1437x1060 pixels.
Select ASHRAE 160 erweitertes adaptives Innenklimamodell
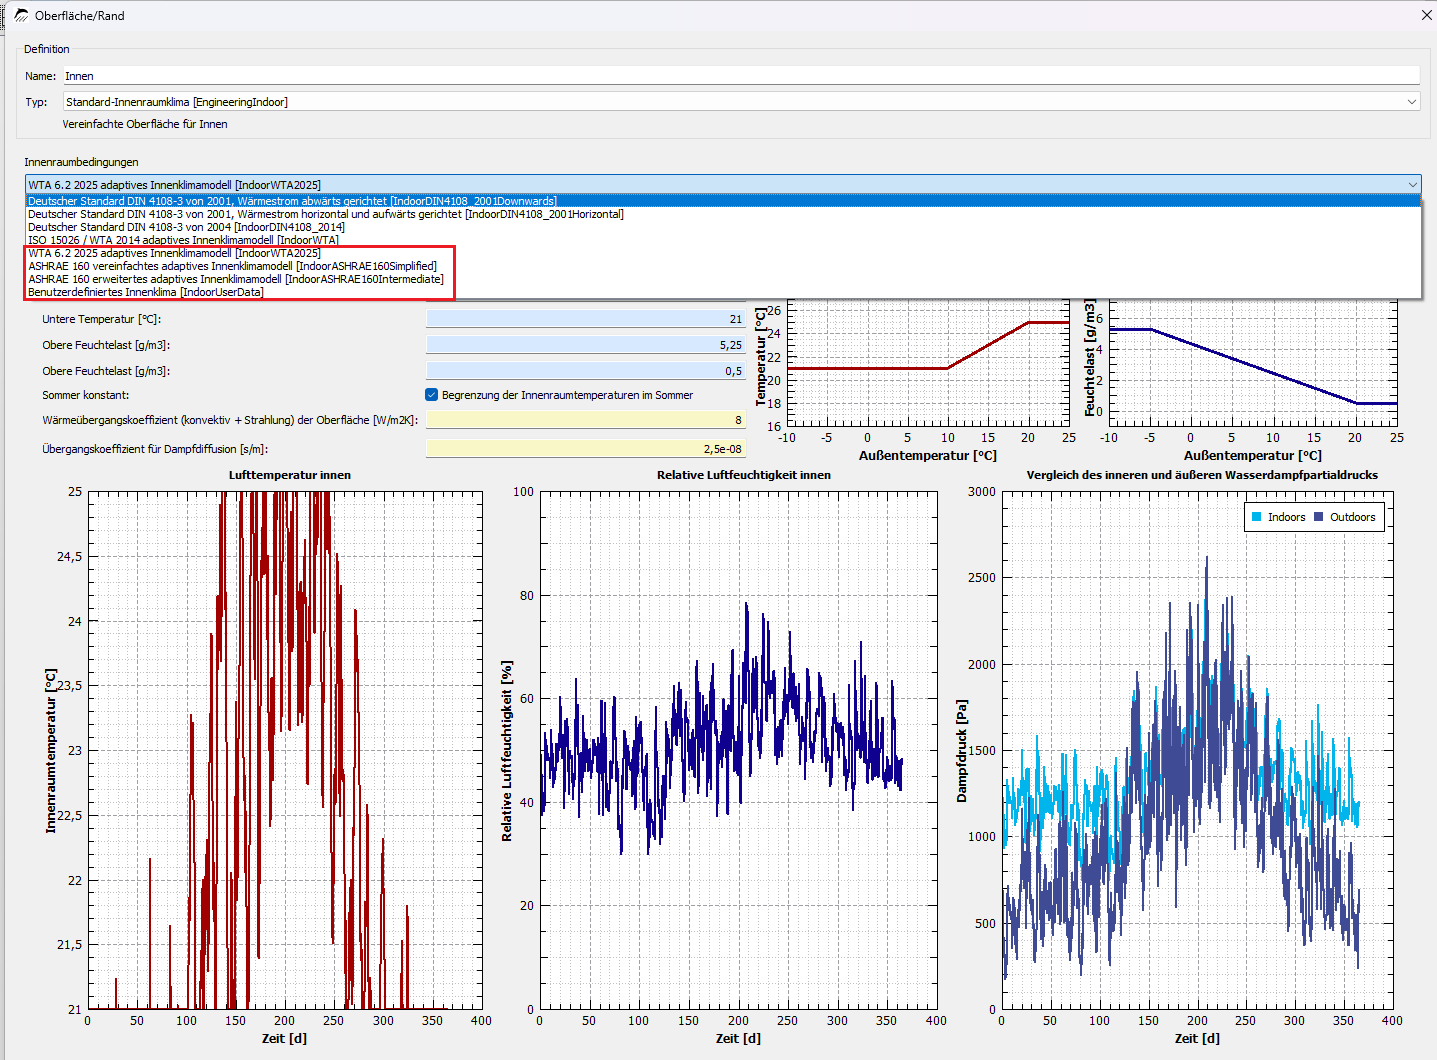723,279
